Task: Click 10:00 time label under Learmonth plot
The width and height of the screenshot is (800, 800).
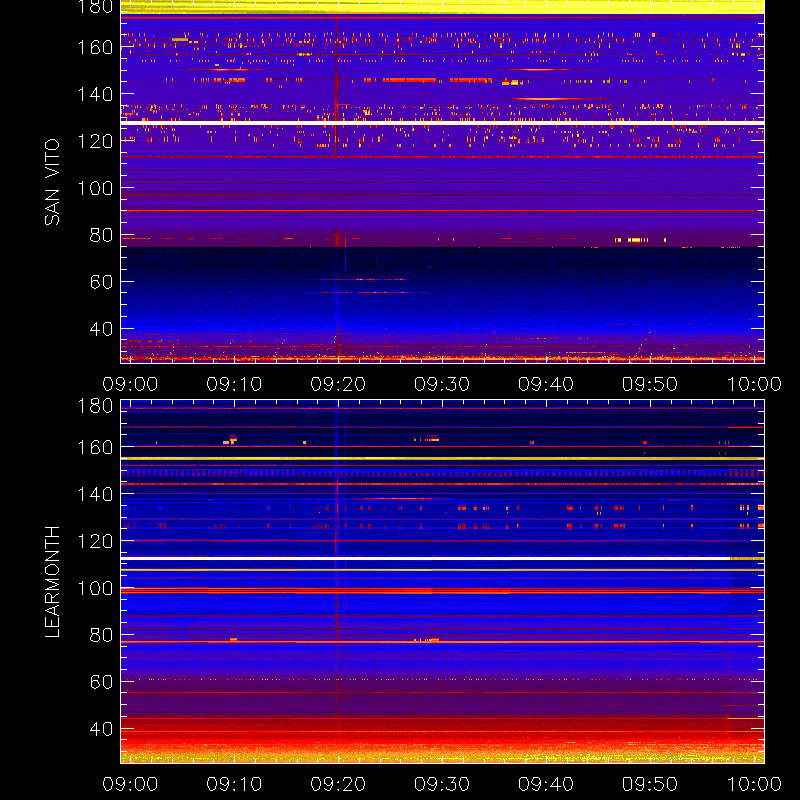Action: click(x=754, y=784)
